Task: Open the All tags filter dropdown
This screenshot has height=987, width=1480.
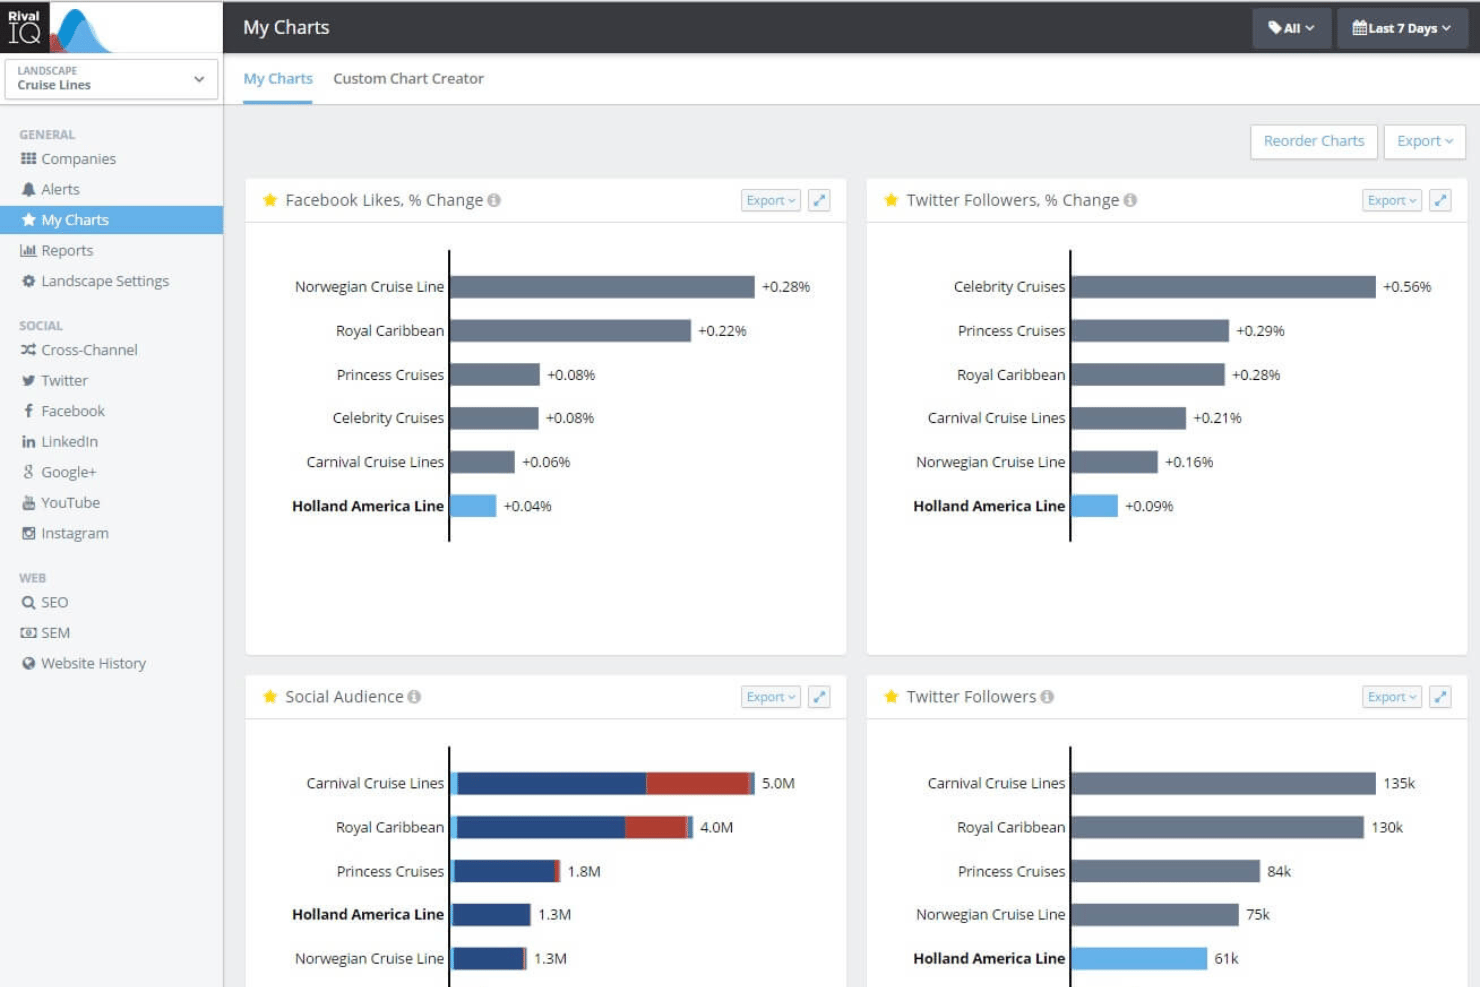Action: tap(1291, 28)
